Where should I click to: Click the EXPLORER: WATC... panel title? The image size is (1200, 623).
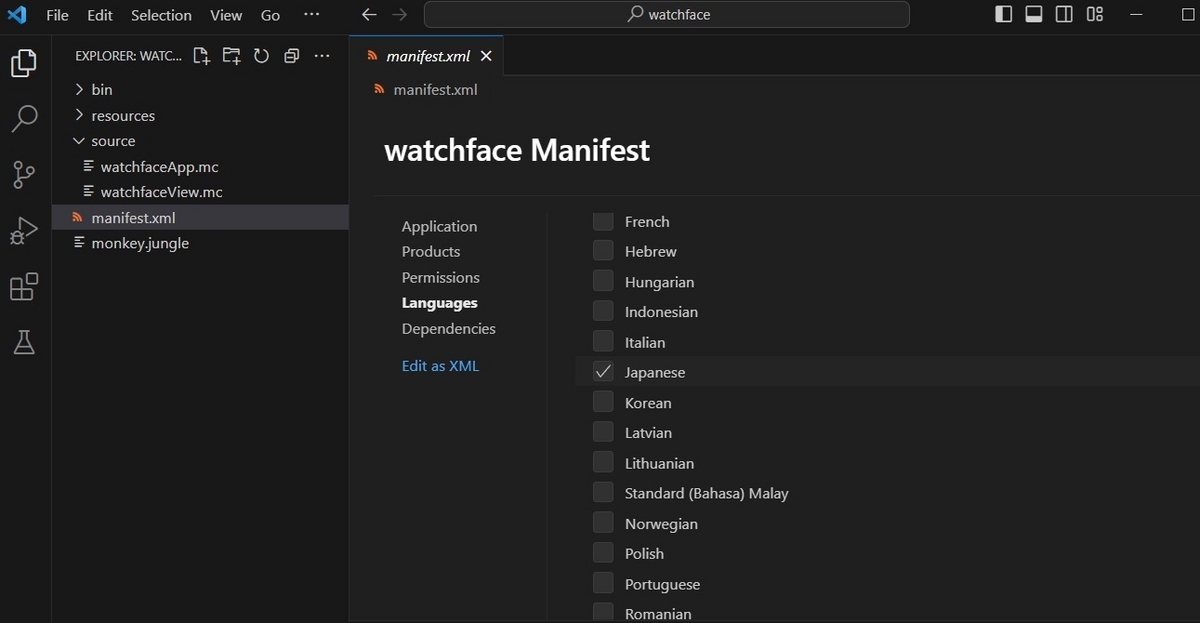(129, 56)
